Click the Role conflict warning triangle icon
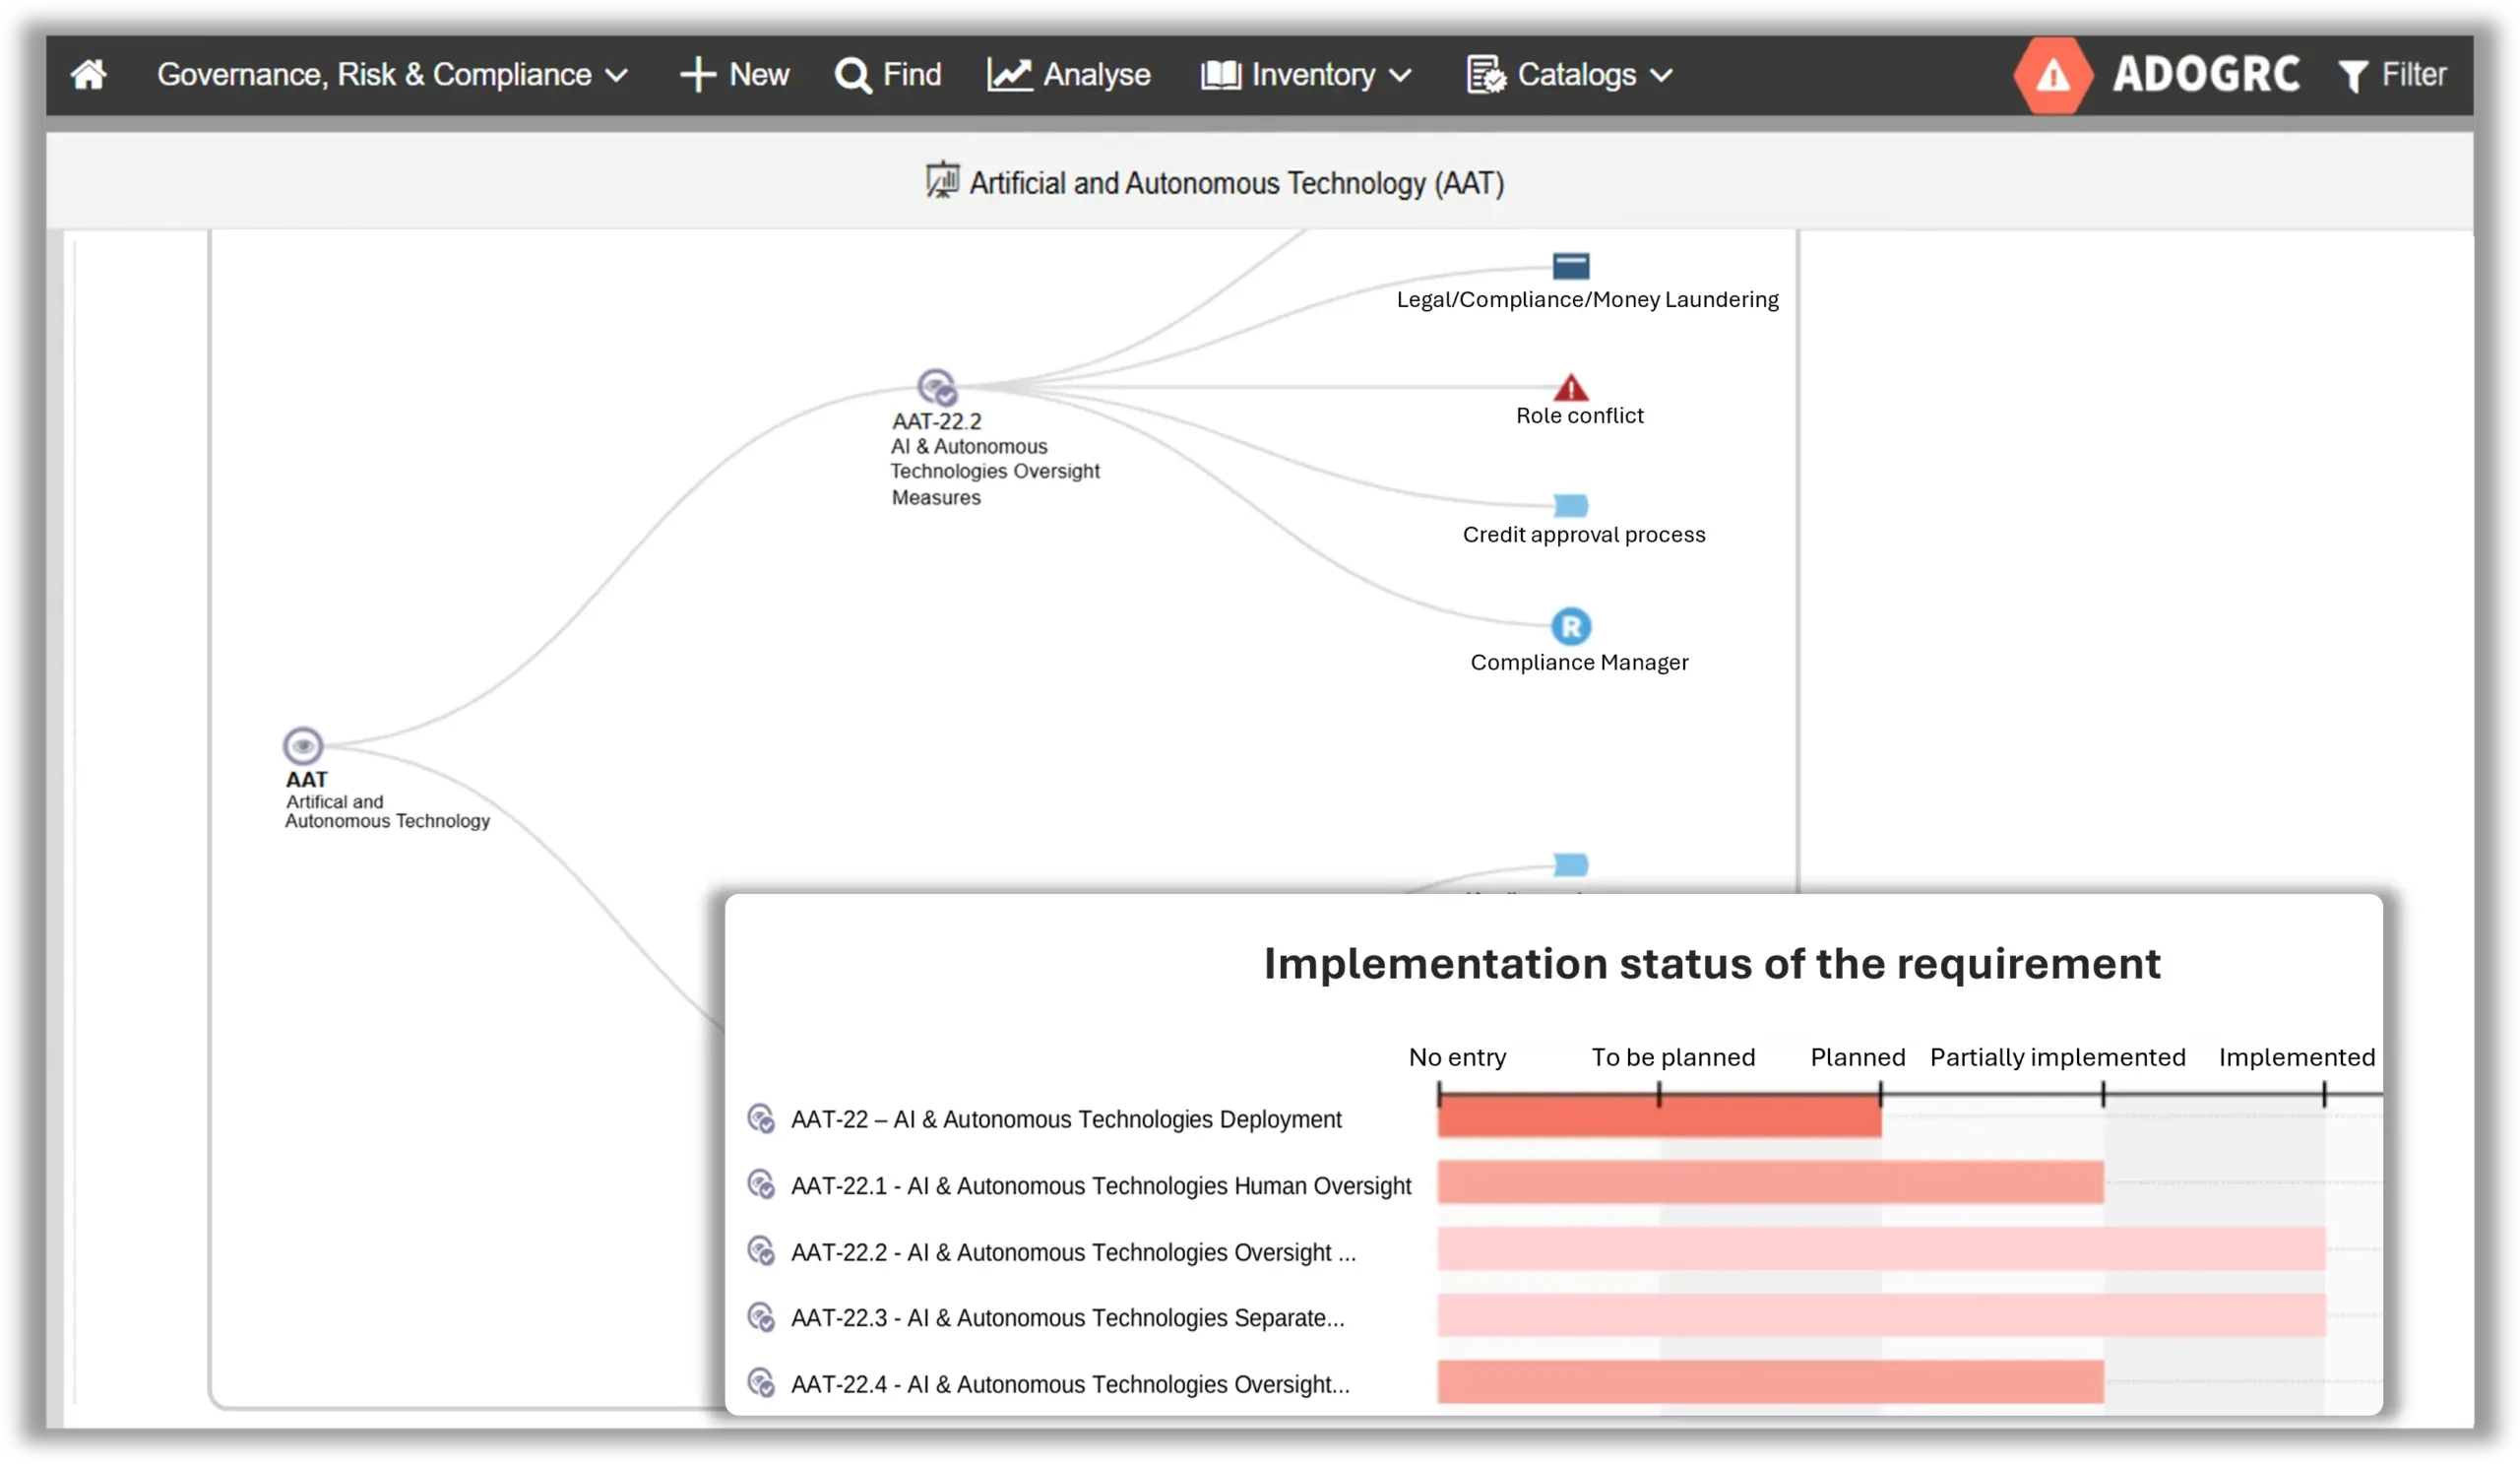 pos(1570,387)
